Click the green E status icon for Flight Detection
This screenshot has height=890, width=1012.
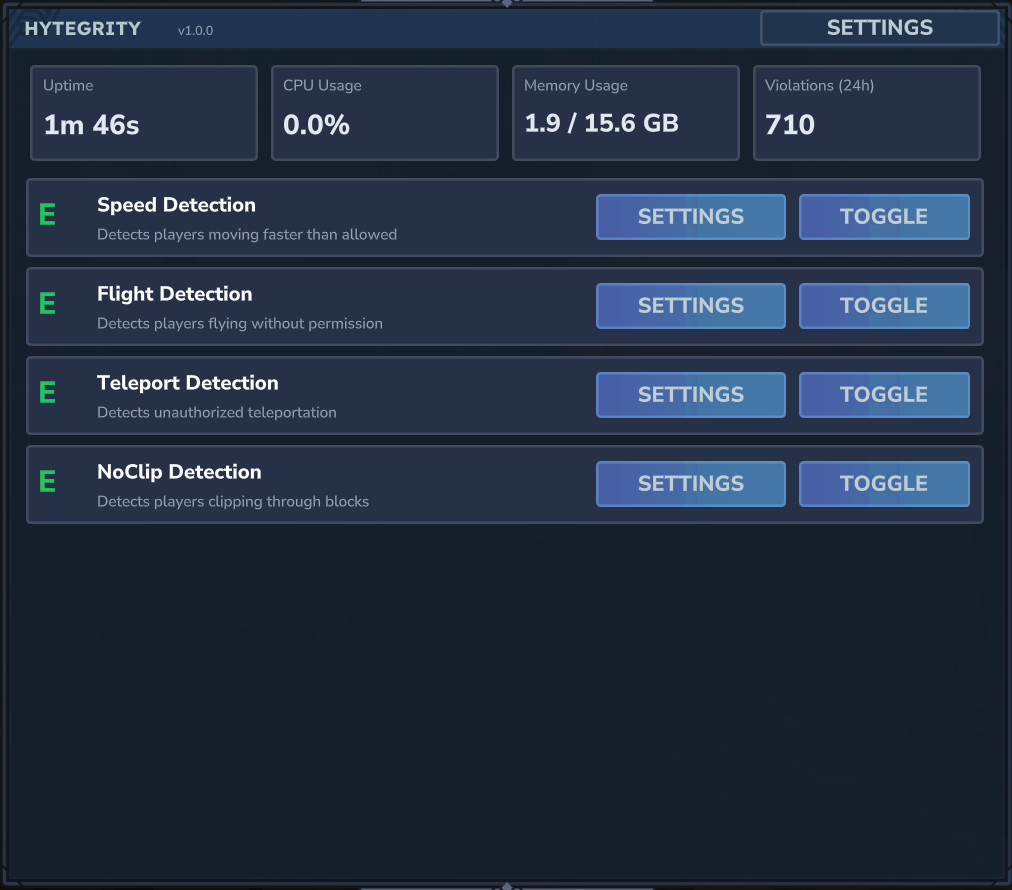point(47,304)
